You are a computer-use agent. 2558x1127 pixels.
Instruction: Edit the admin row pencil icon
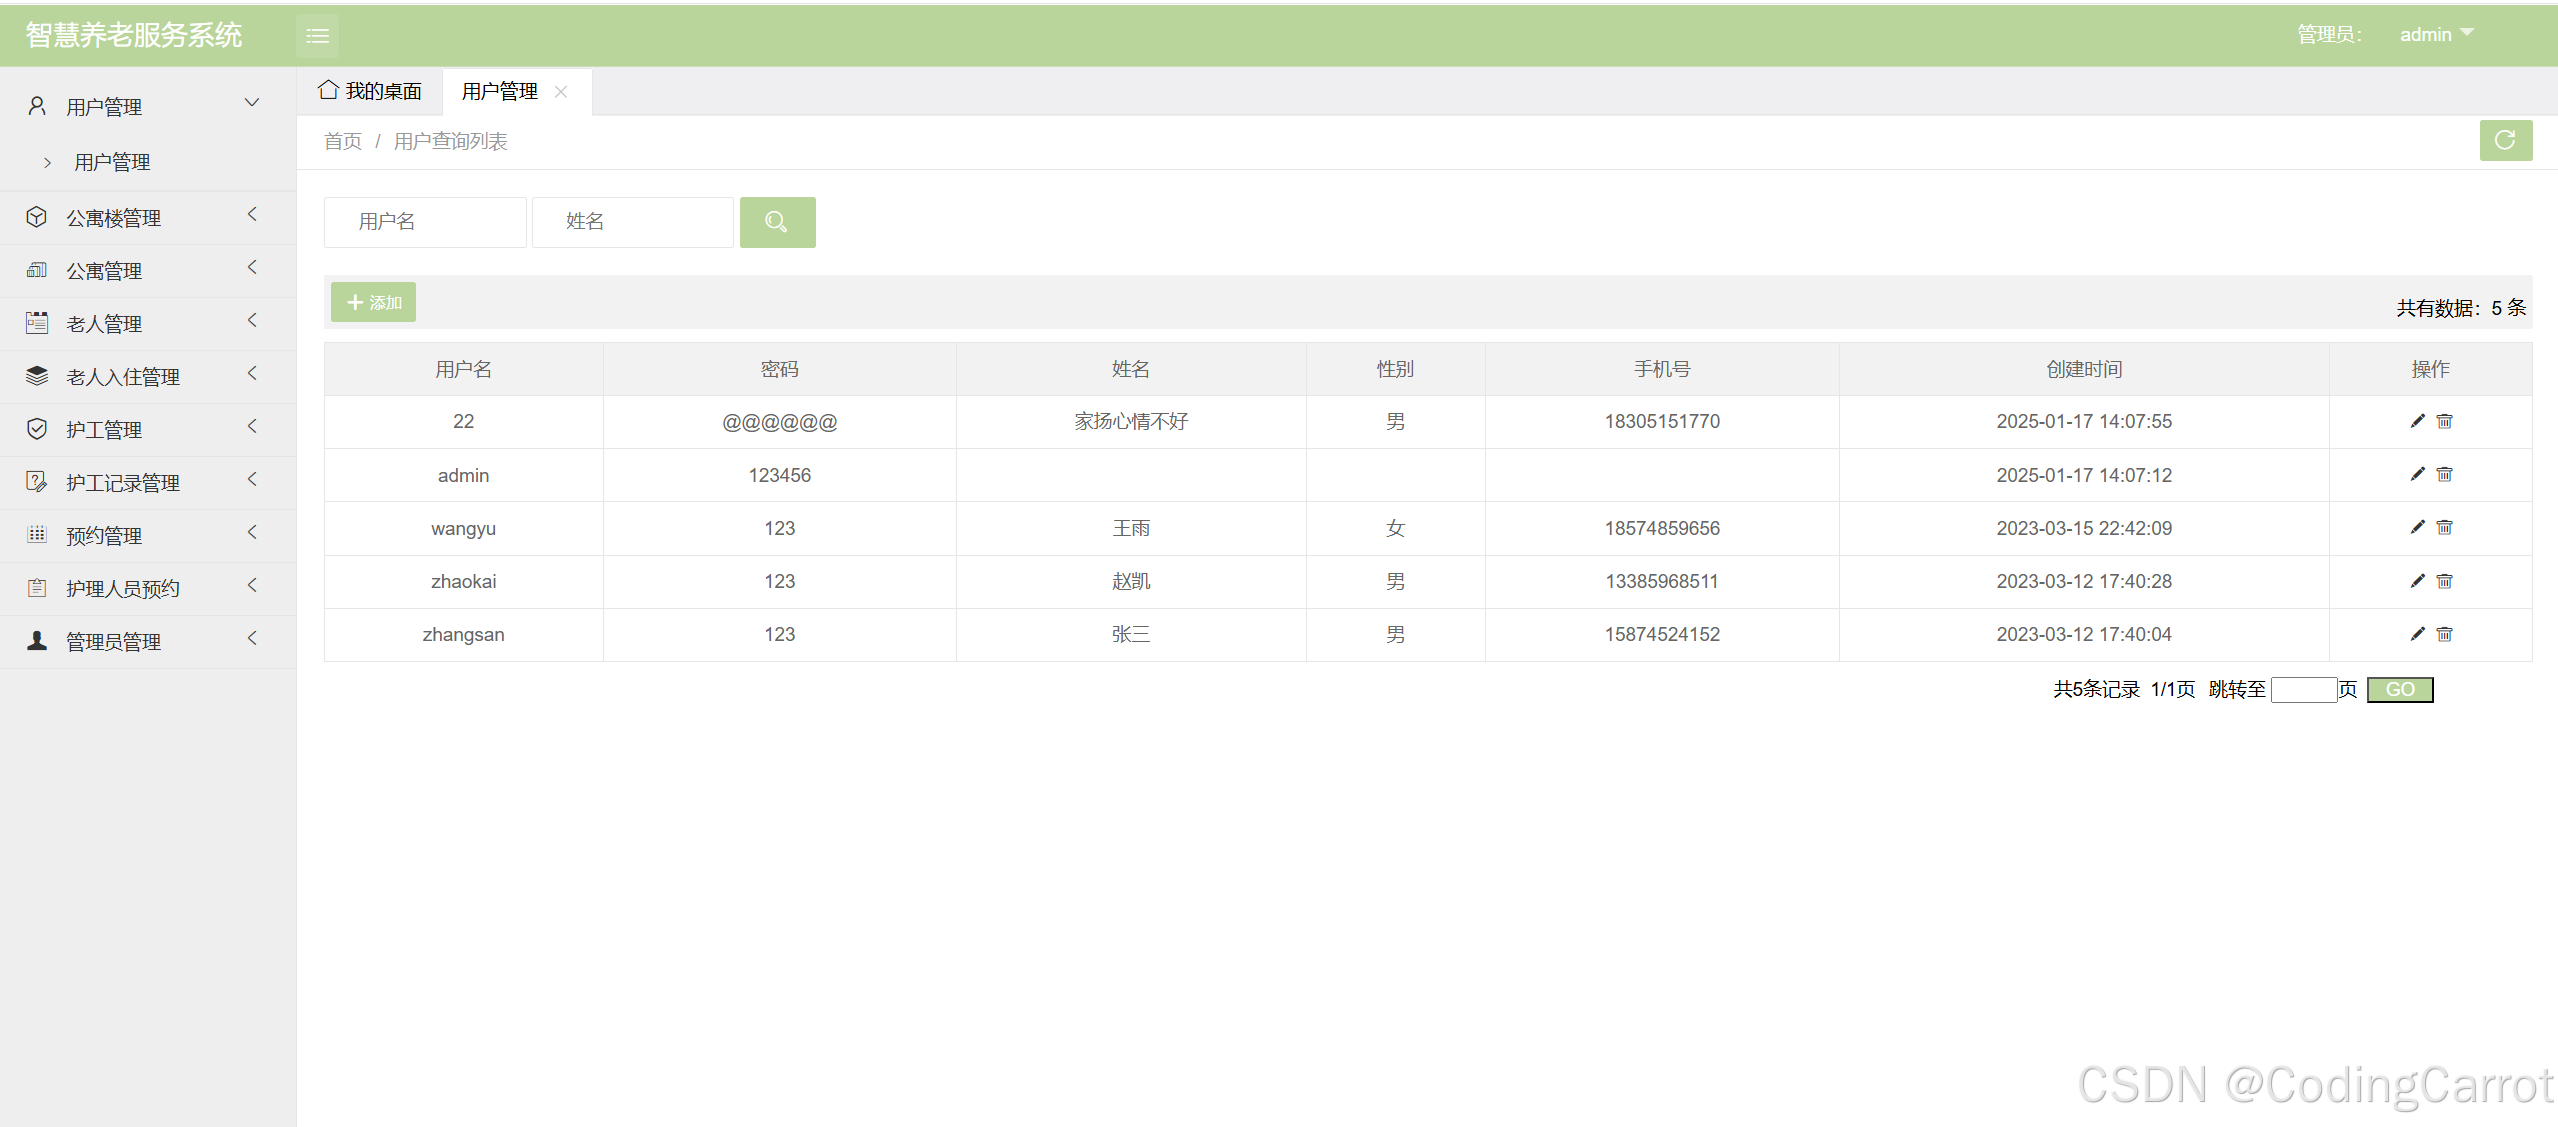[x=2417, y=474]
